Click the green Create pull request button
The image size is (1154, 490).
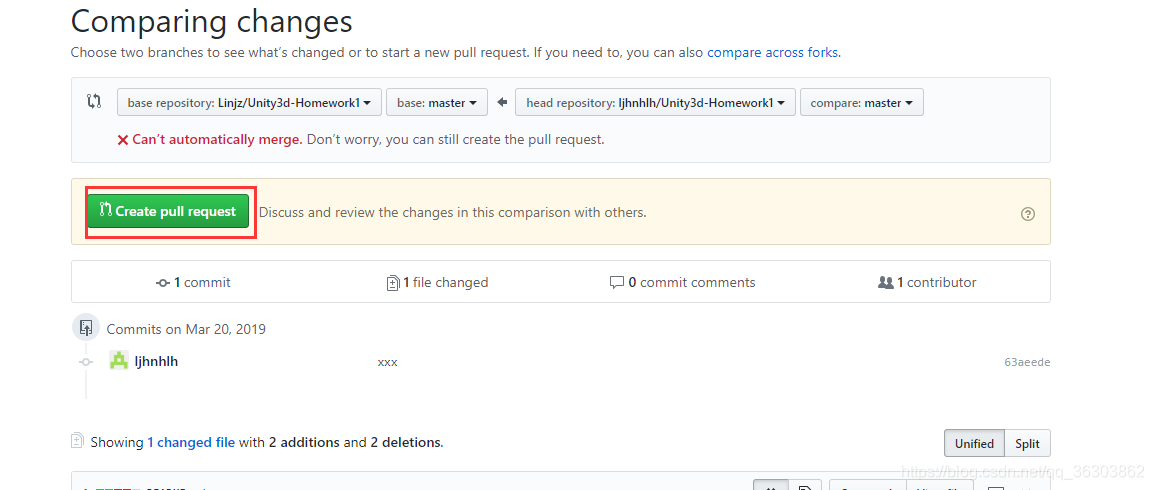coord(169,211)
